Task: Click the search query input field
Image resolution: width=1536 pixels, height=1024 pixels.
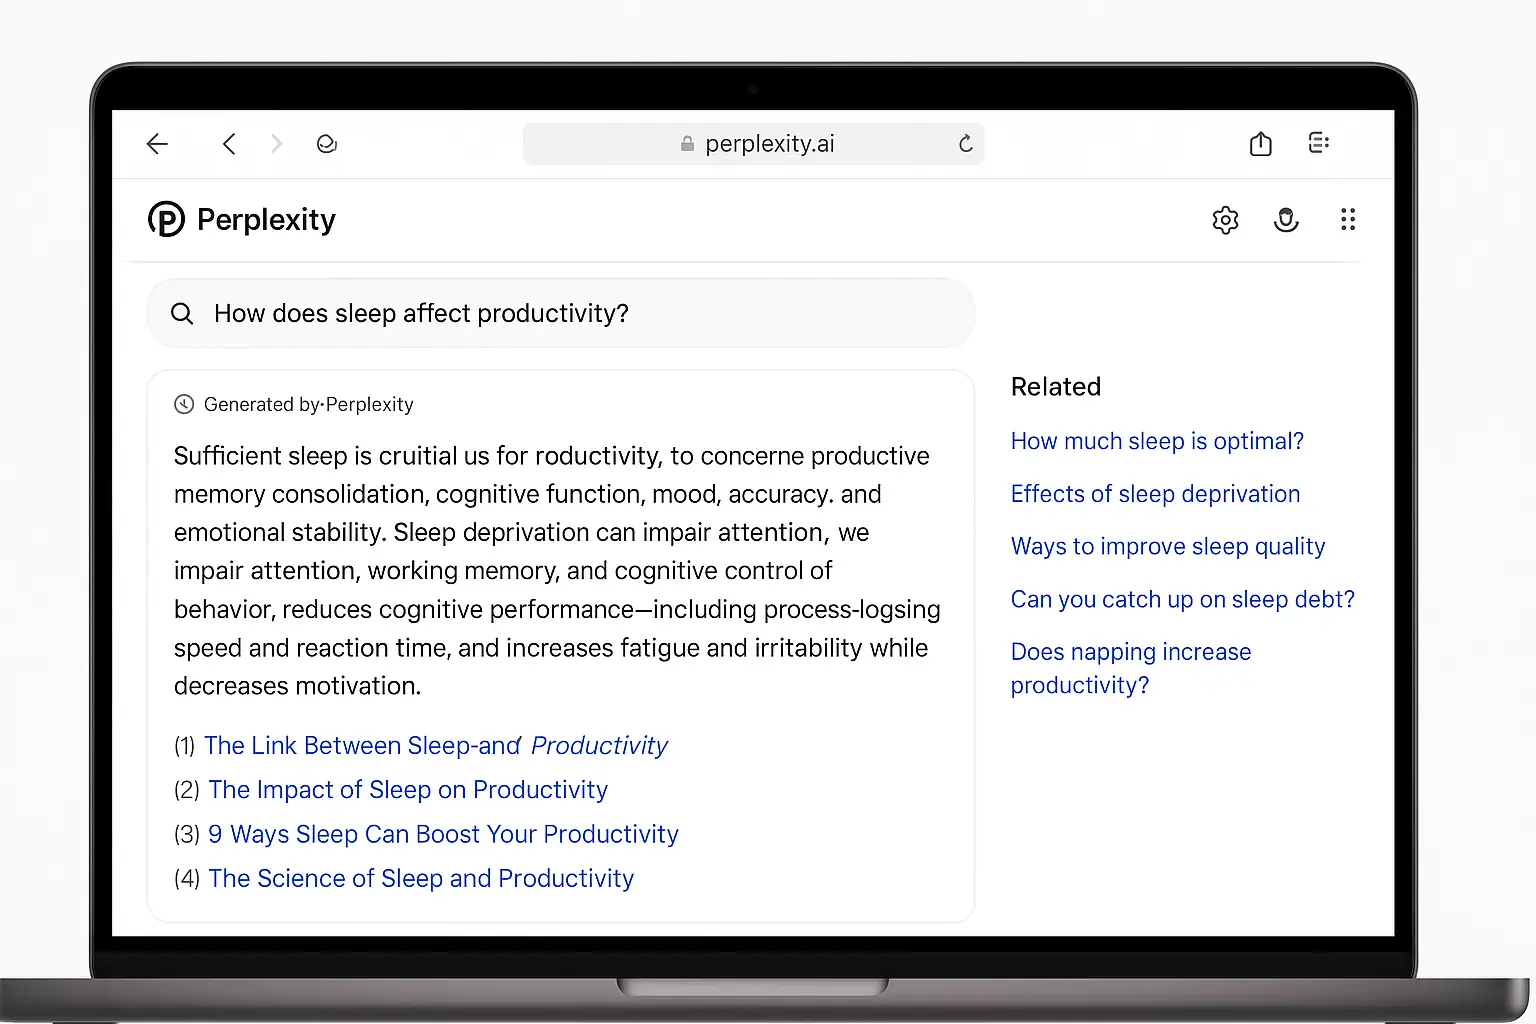Action: [560, 313]
